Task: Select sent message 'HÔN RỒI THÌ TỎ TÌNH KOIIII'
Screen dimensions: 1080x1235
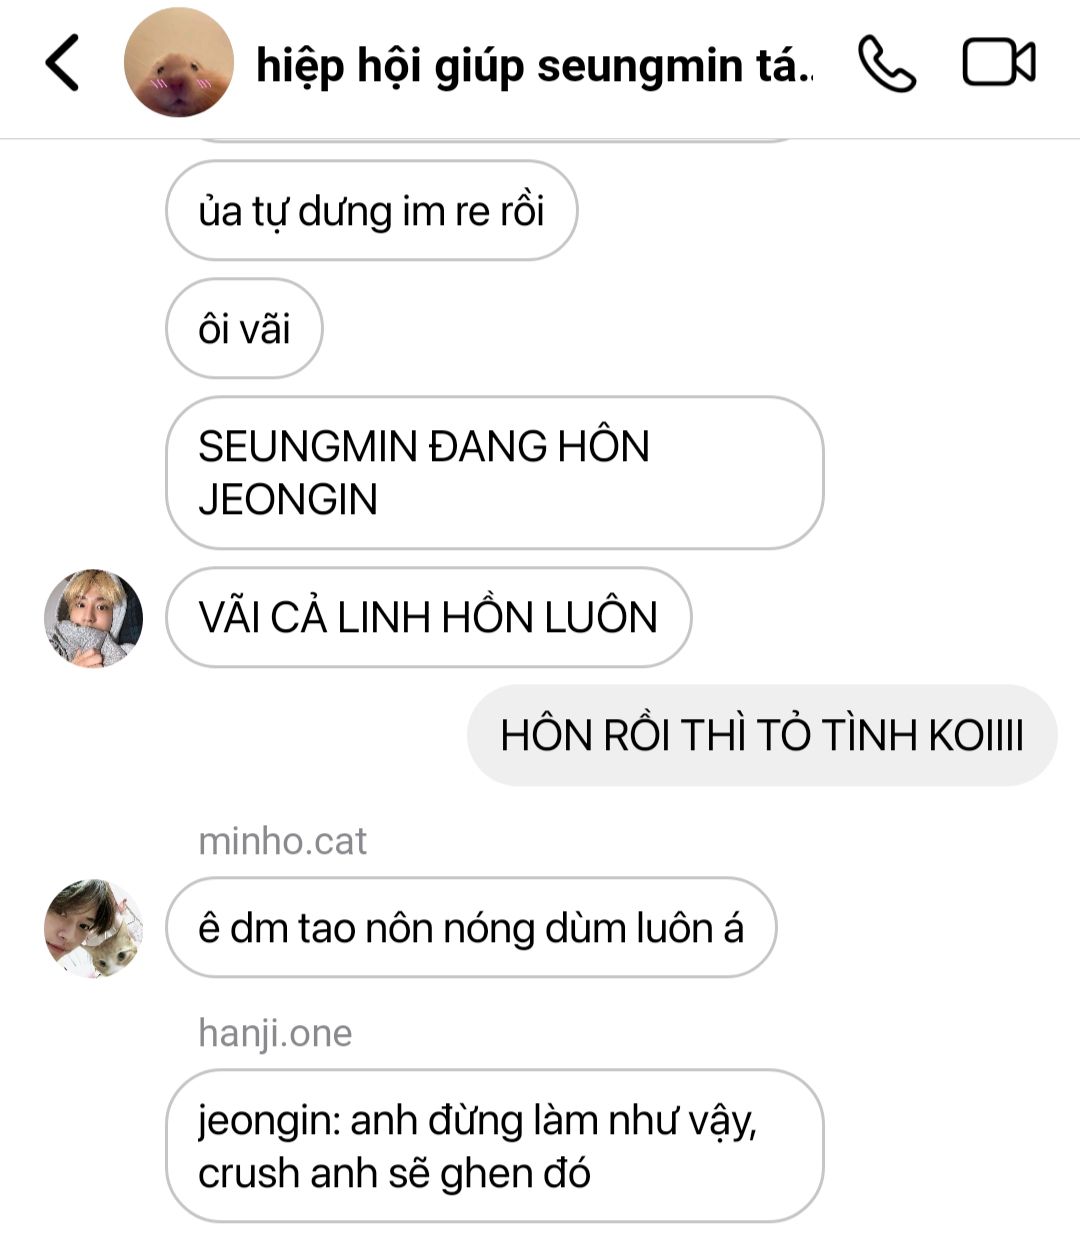Action: point(762,735)
